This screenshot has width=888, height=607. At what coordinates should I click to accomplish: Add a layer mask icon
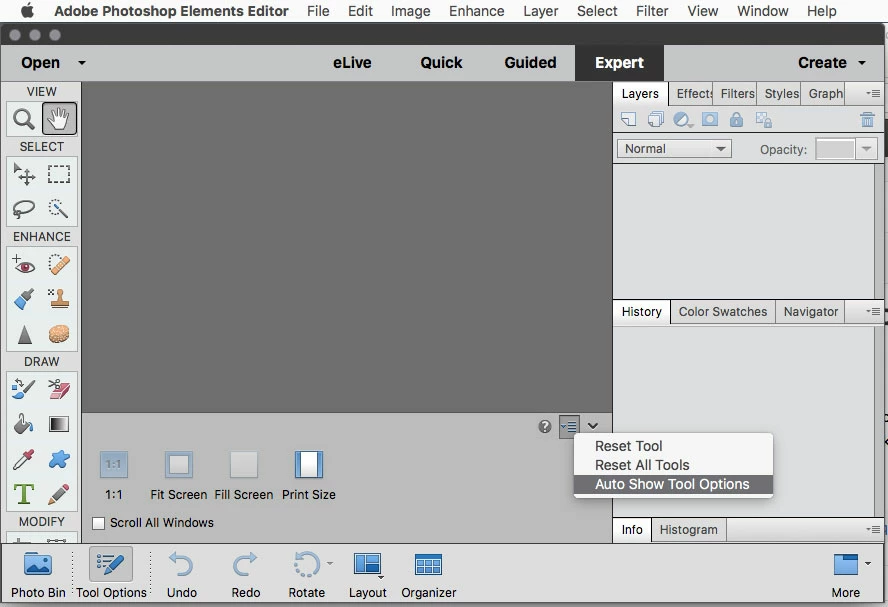coord(710,119)
